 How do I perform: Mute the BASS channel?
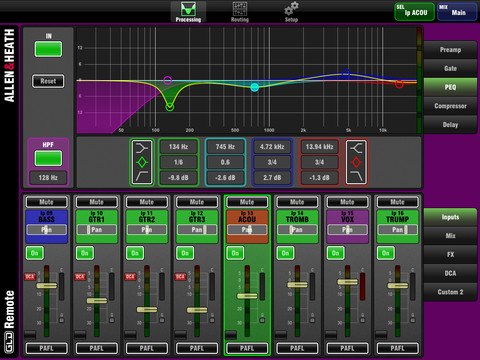point(47,202)
